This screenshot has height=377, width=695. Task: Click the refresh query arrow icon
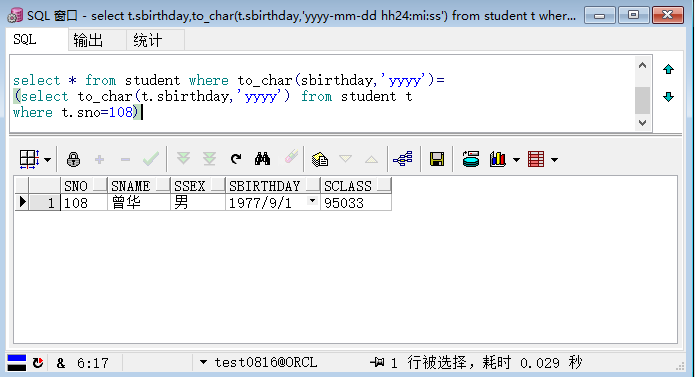point(236,159)
